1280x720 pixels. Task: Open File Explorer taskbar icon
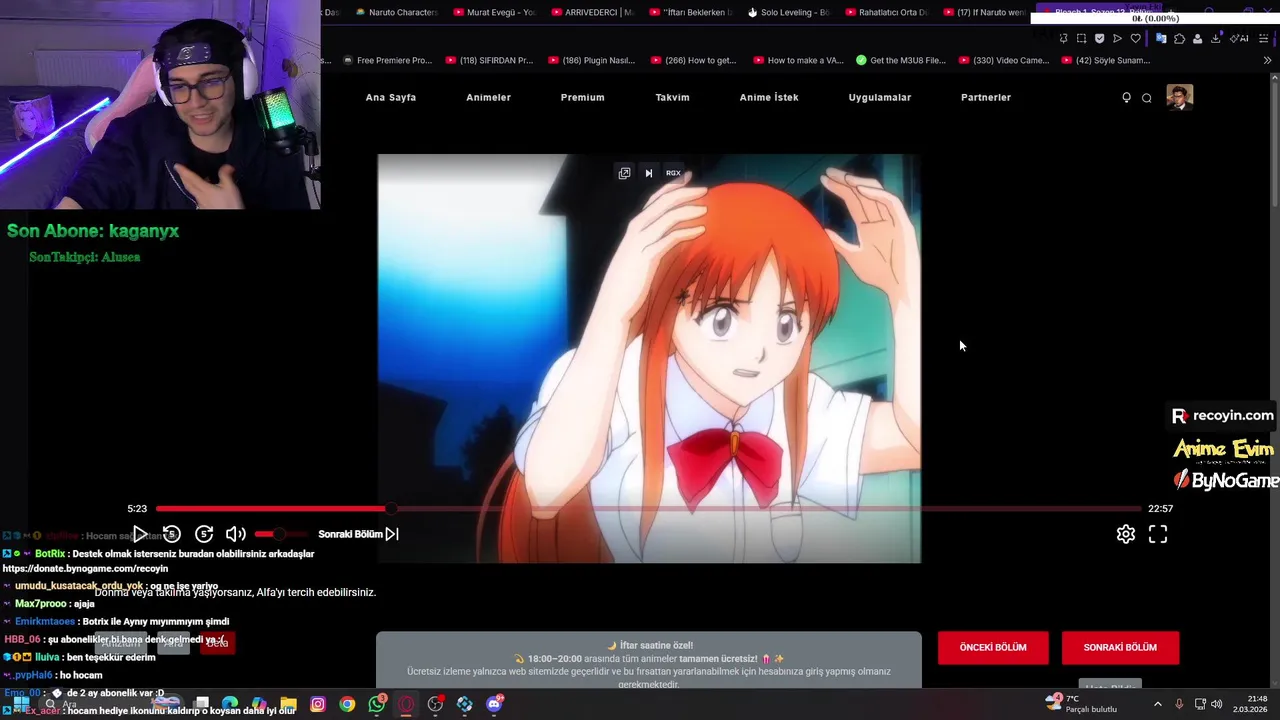289,704
